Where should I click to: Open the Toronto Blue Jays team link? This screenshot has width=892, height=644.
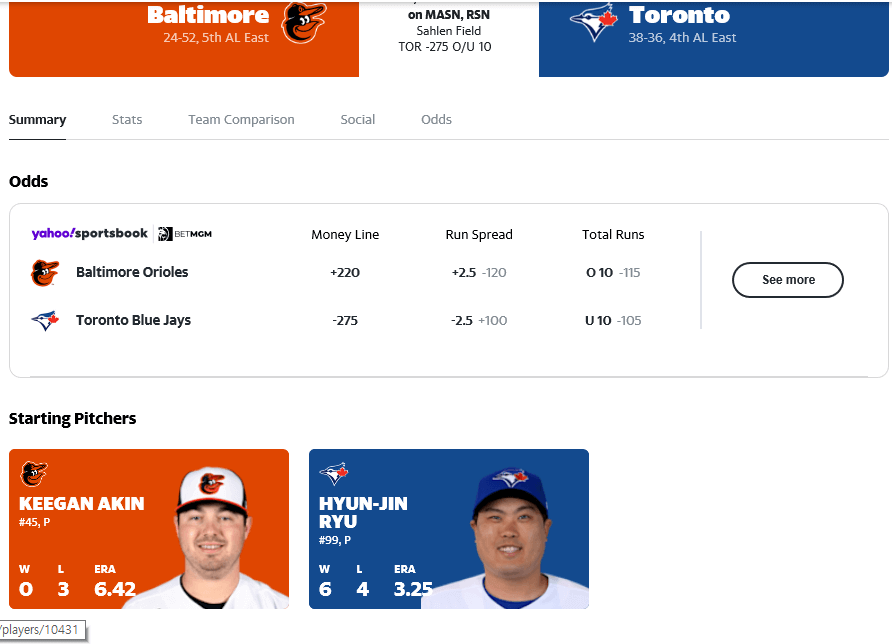click(x=133, y=320)
